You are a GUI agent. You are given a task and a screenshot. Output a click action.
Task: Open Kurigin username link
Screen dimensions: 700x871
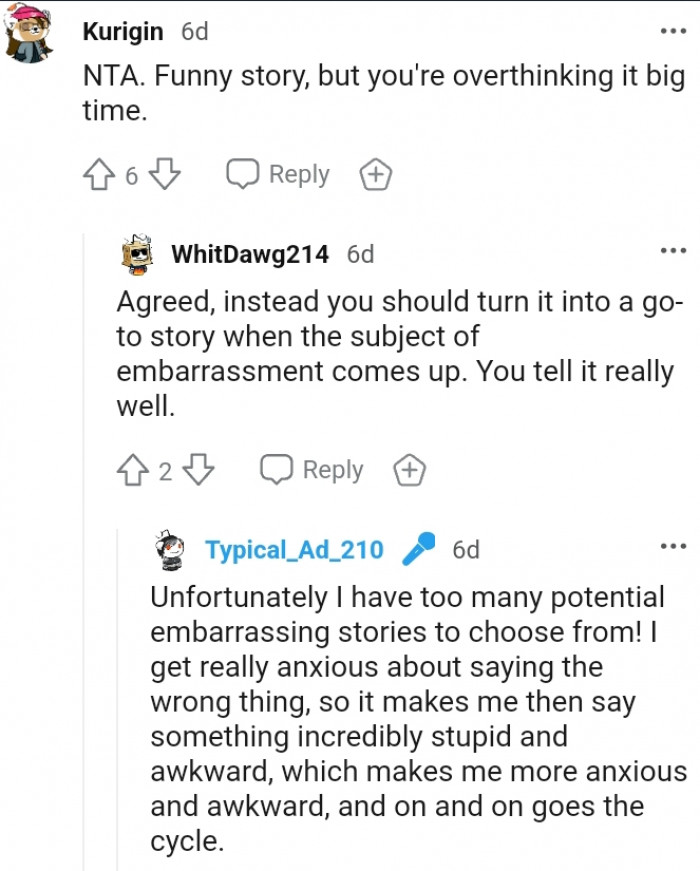(x=123, y=31)
